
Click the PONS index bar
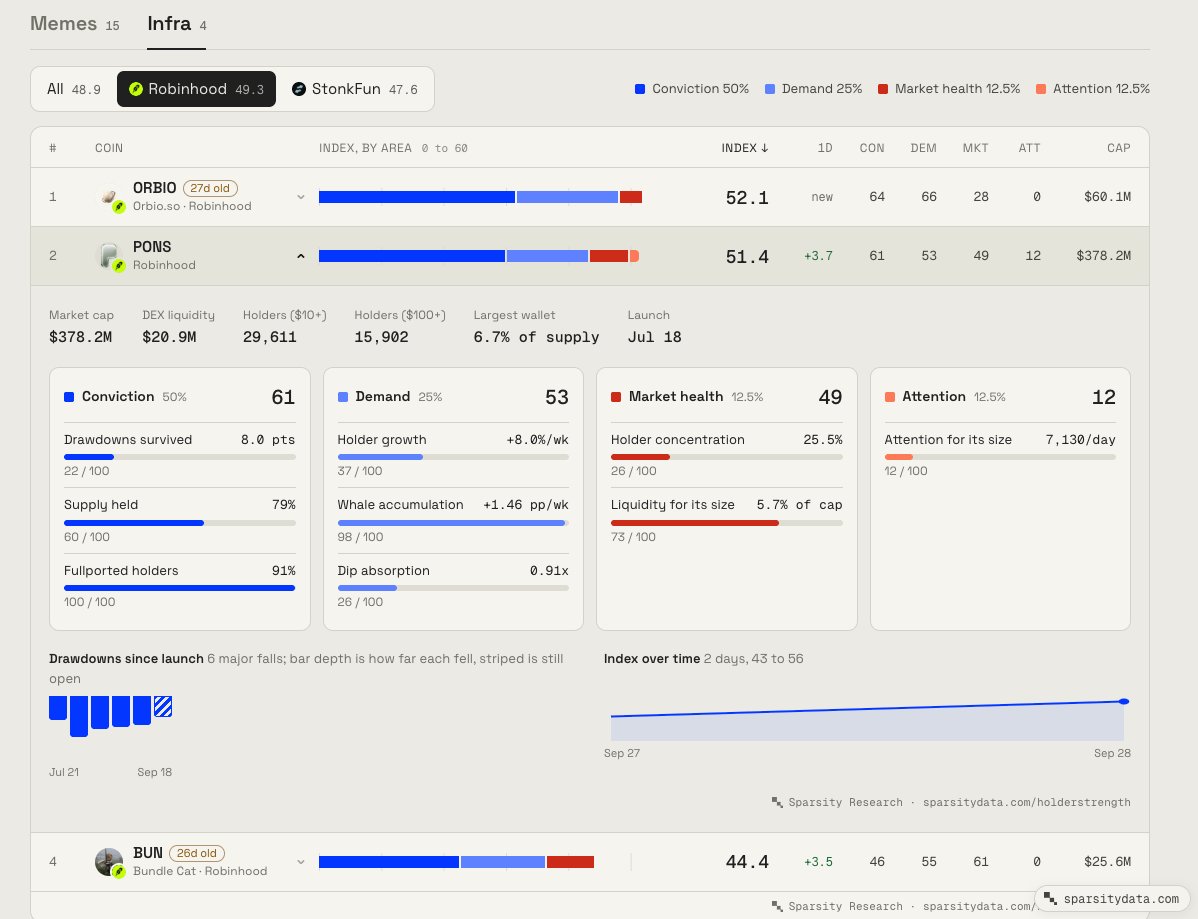(x=478, y=256)
